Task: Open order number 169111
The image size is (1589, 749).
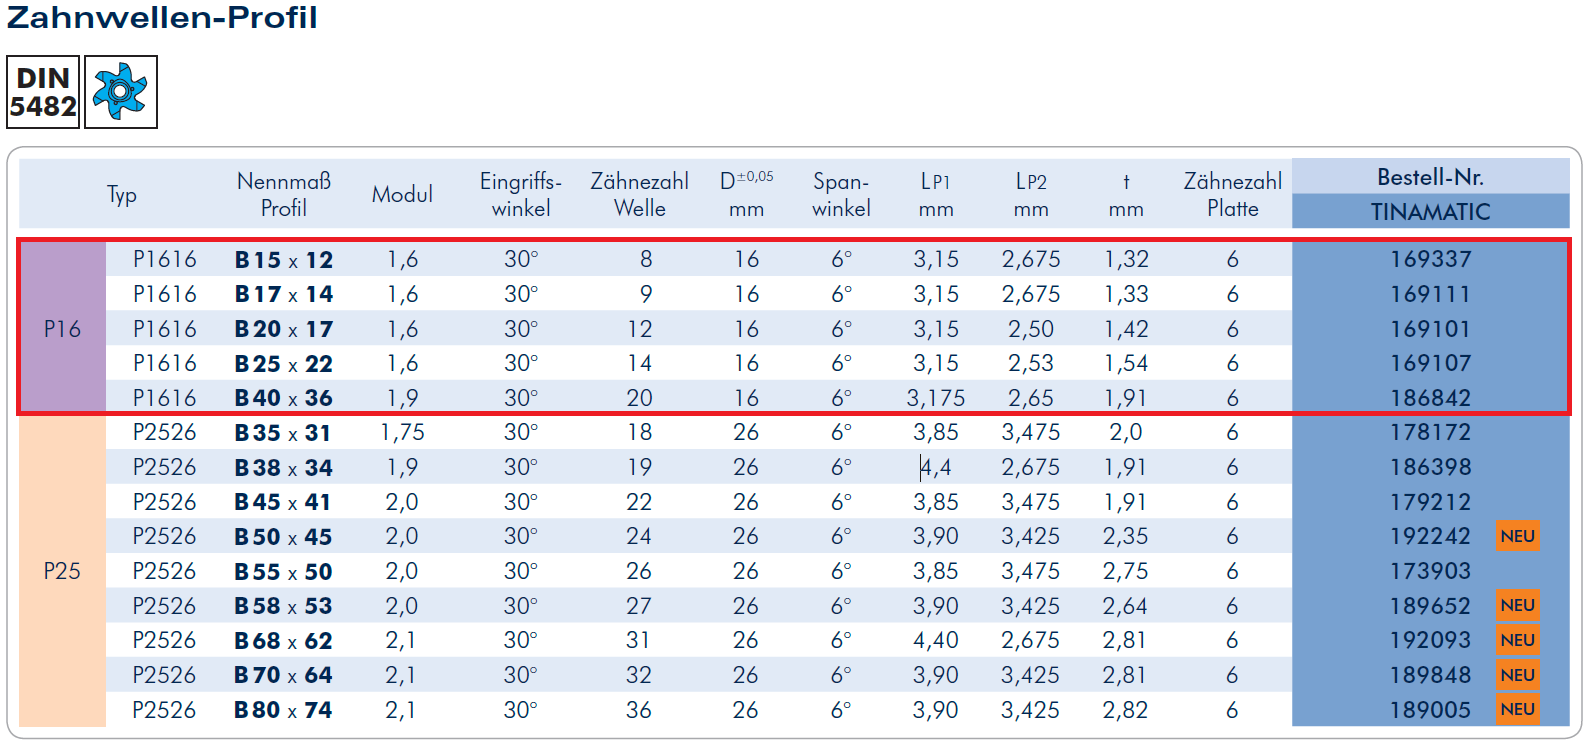Action: point(1430,294)
